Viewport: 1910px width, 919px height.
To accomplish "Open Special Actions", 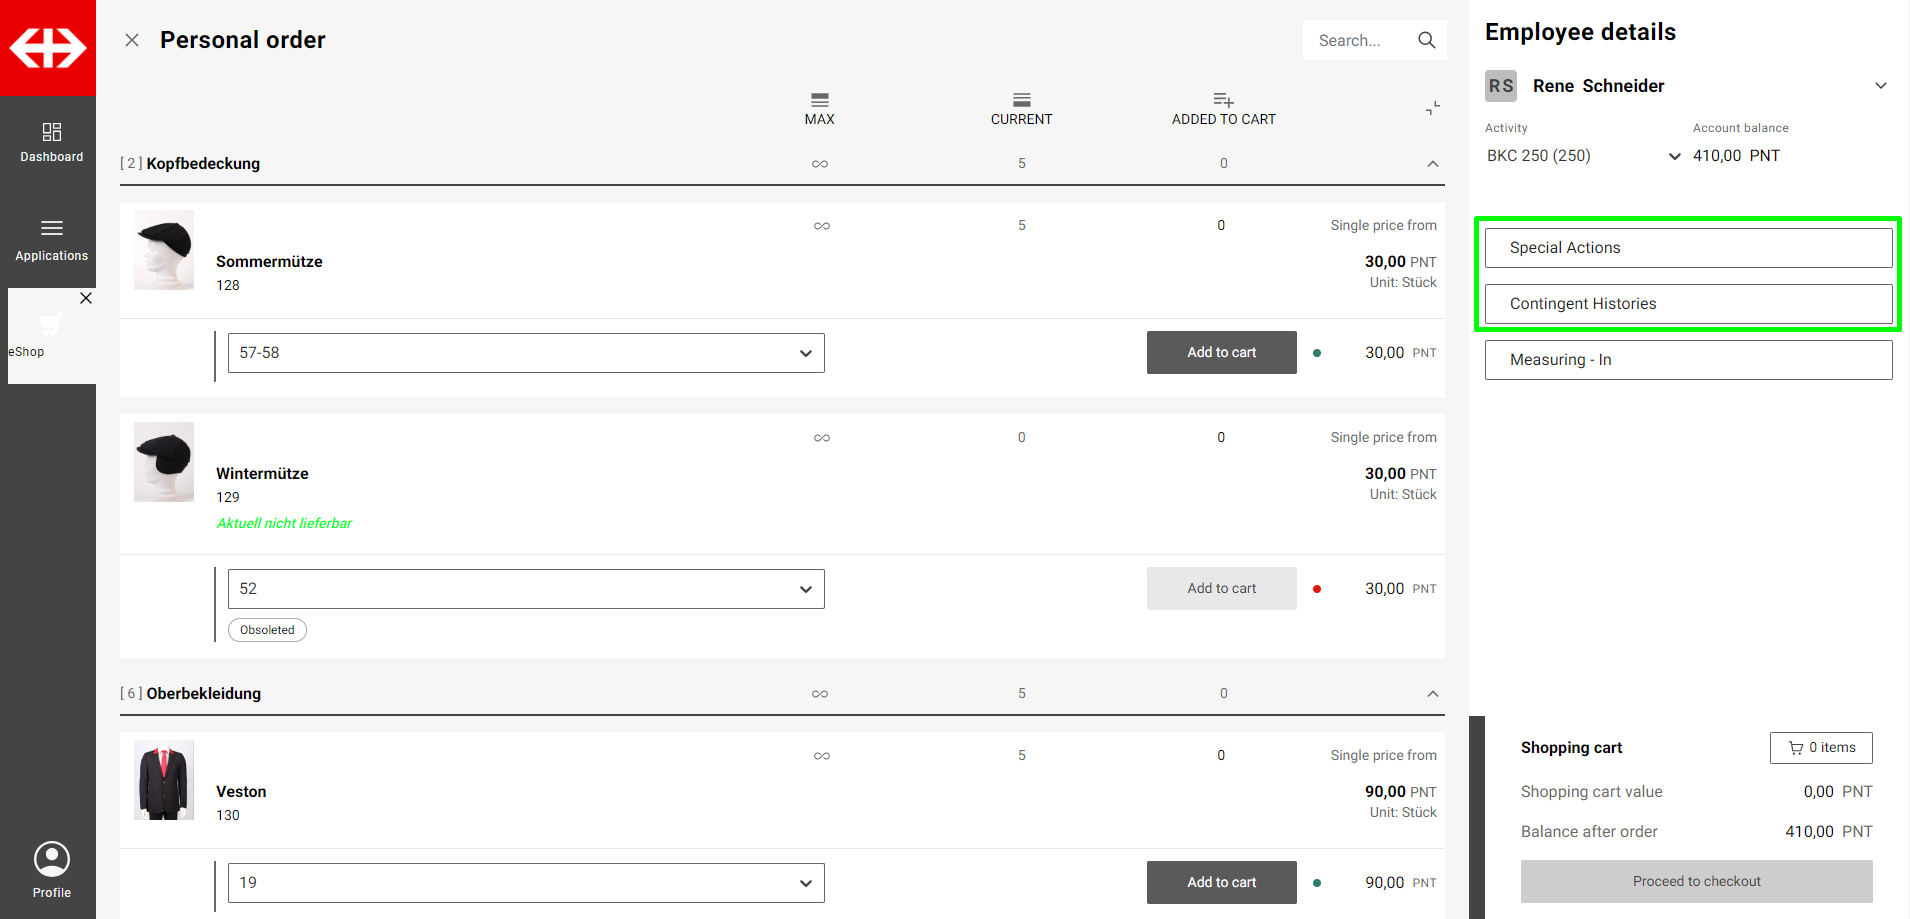I will (1688, 248).
